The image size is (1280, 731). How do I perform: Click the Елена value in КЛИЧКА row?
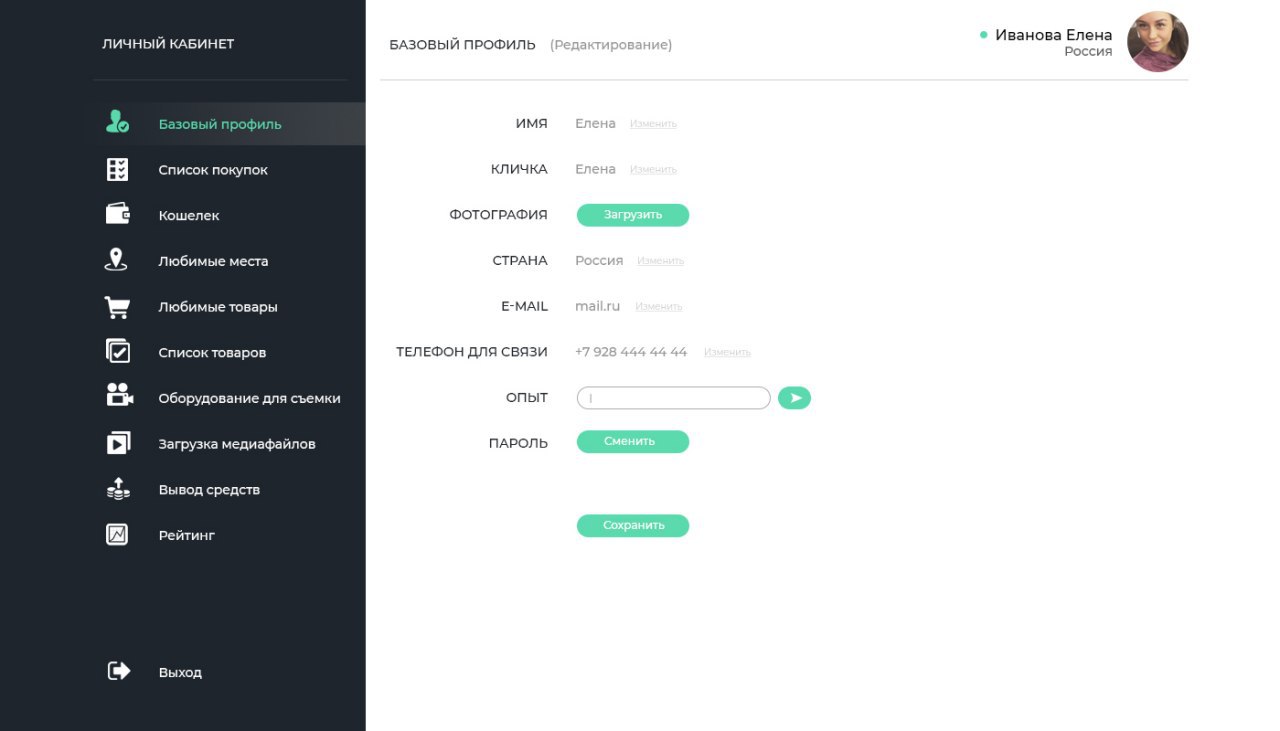pyautogui.click(x=595, y=169)
